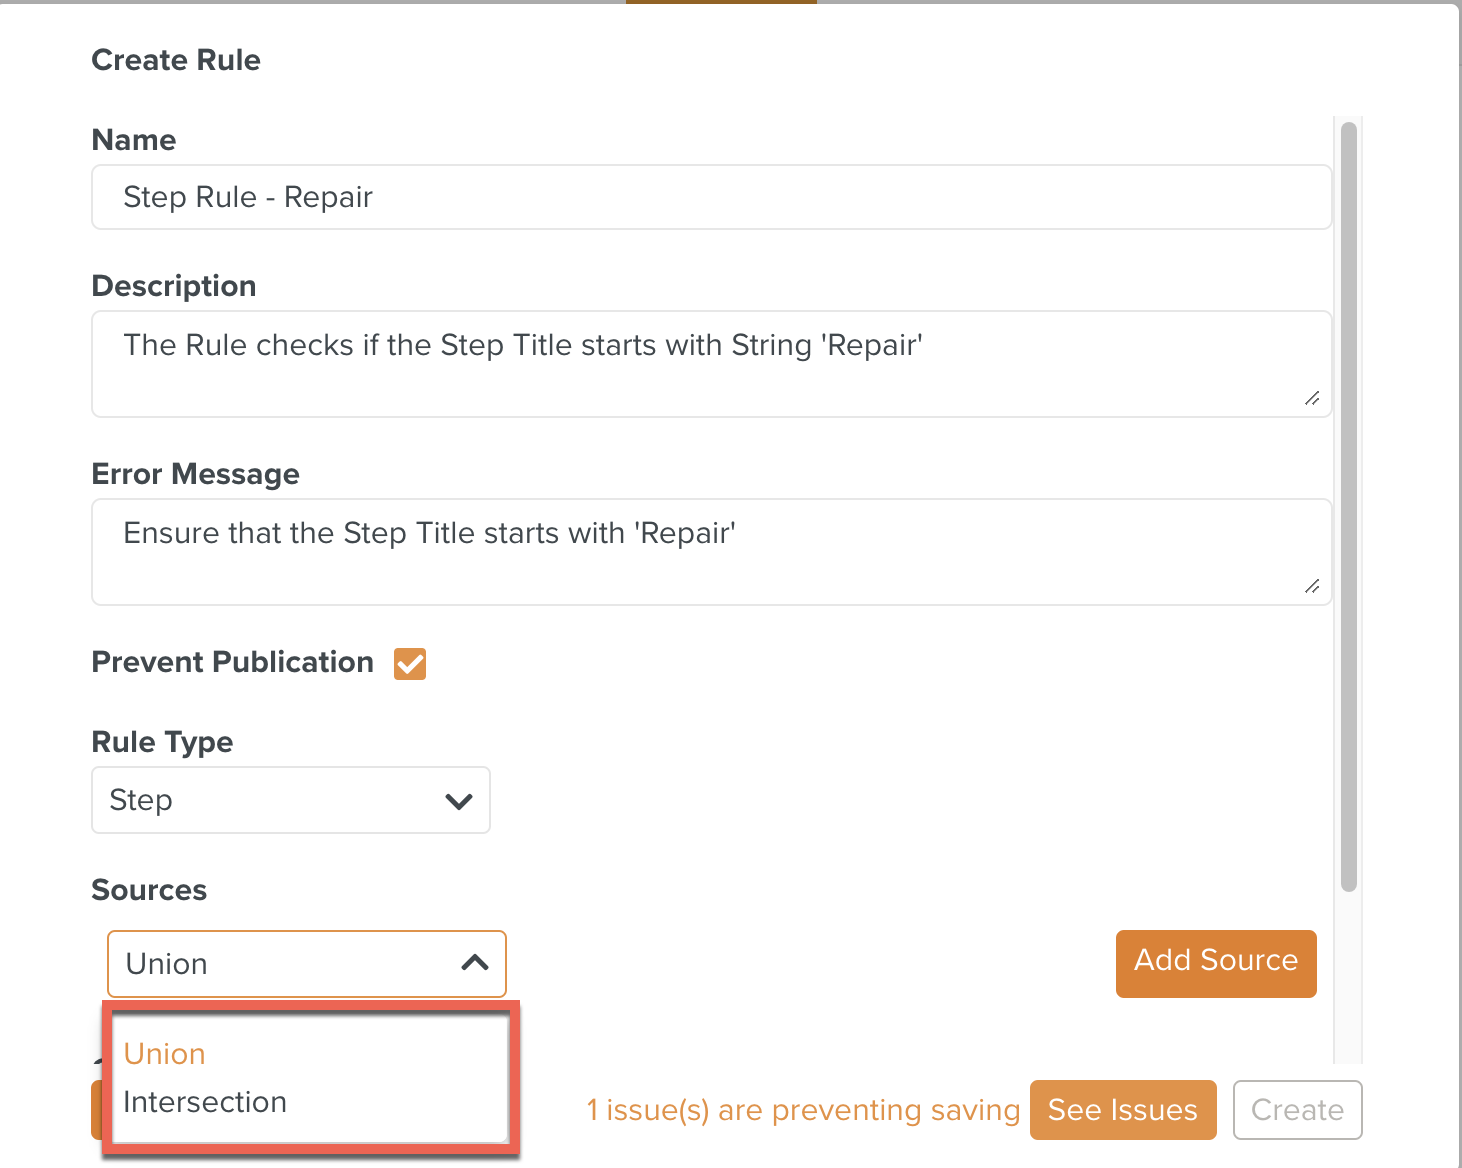1462x1168 pixels.
Task: Choose Intersection from the dropdown list
Action: coord(205,1102)
